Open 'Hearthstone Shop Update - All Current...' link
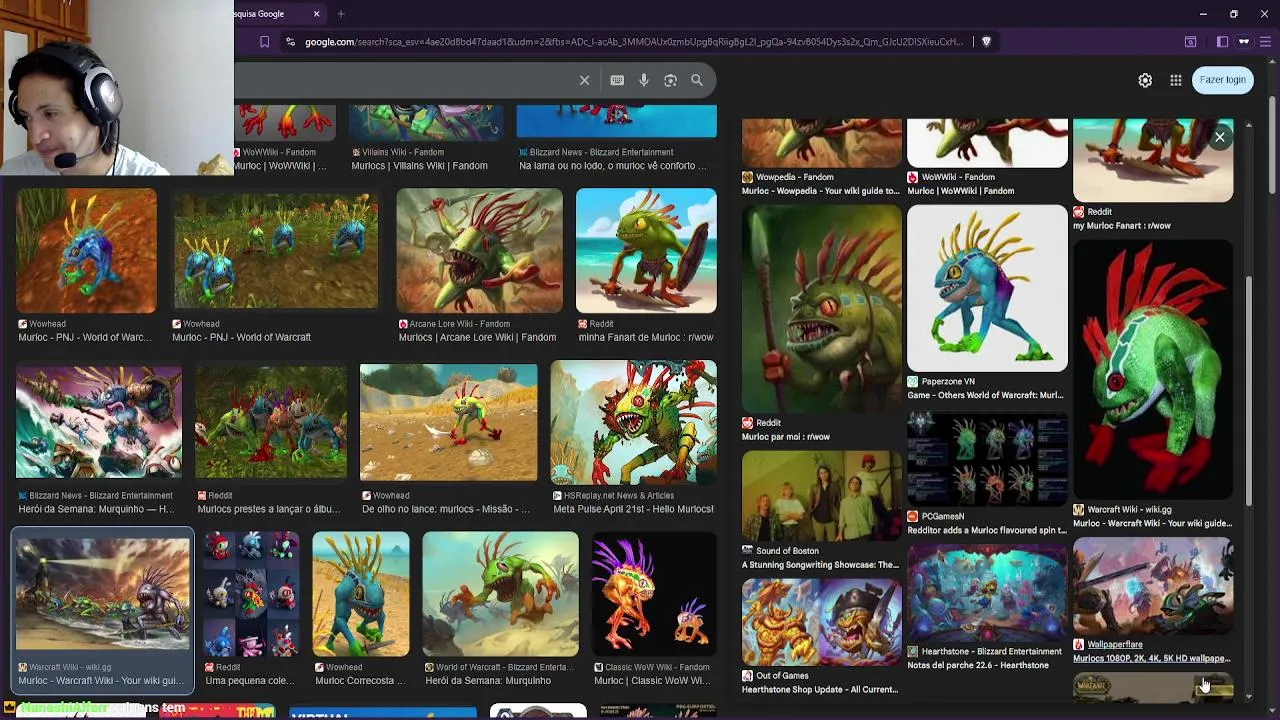Viewport: 1280px width, 720px height. click(x=820, y=690)
